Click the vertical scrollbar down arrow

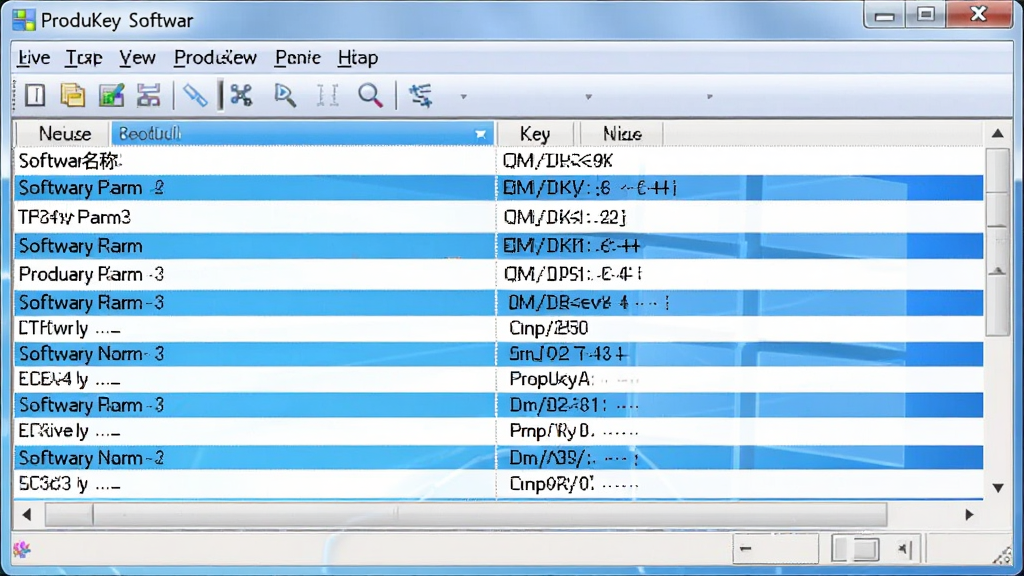pyautogui.click(x=997, y=487)
